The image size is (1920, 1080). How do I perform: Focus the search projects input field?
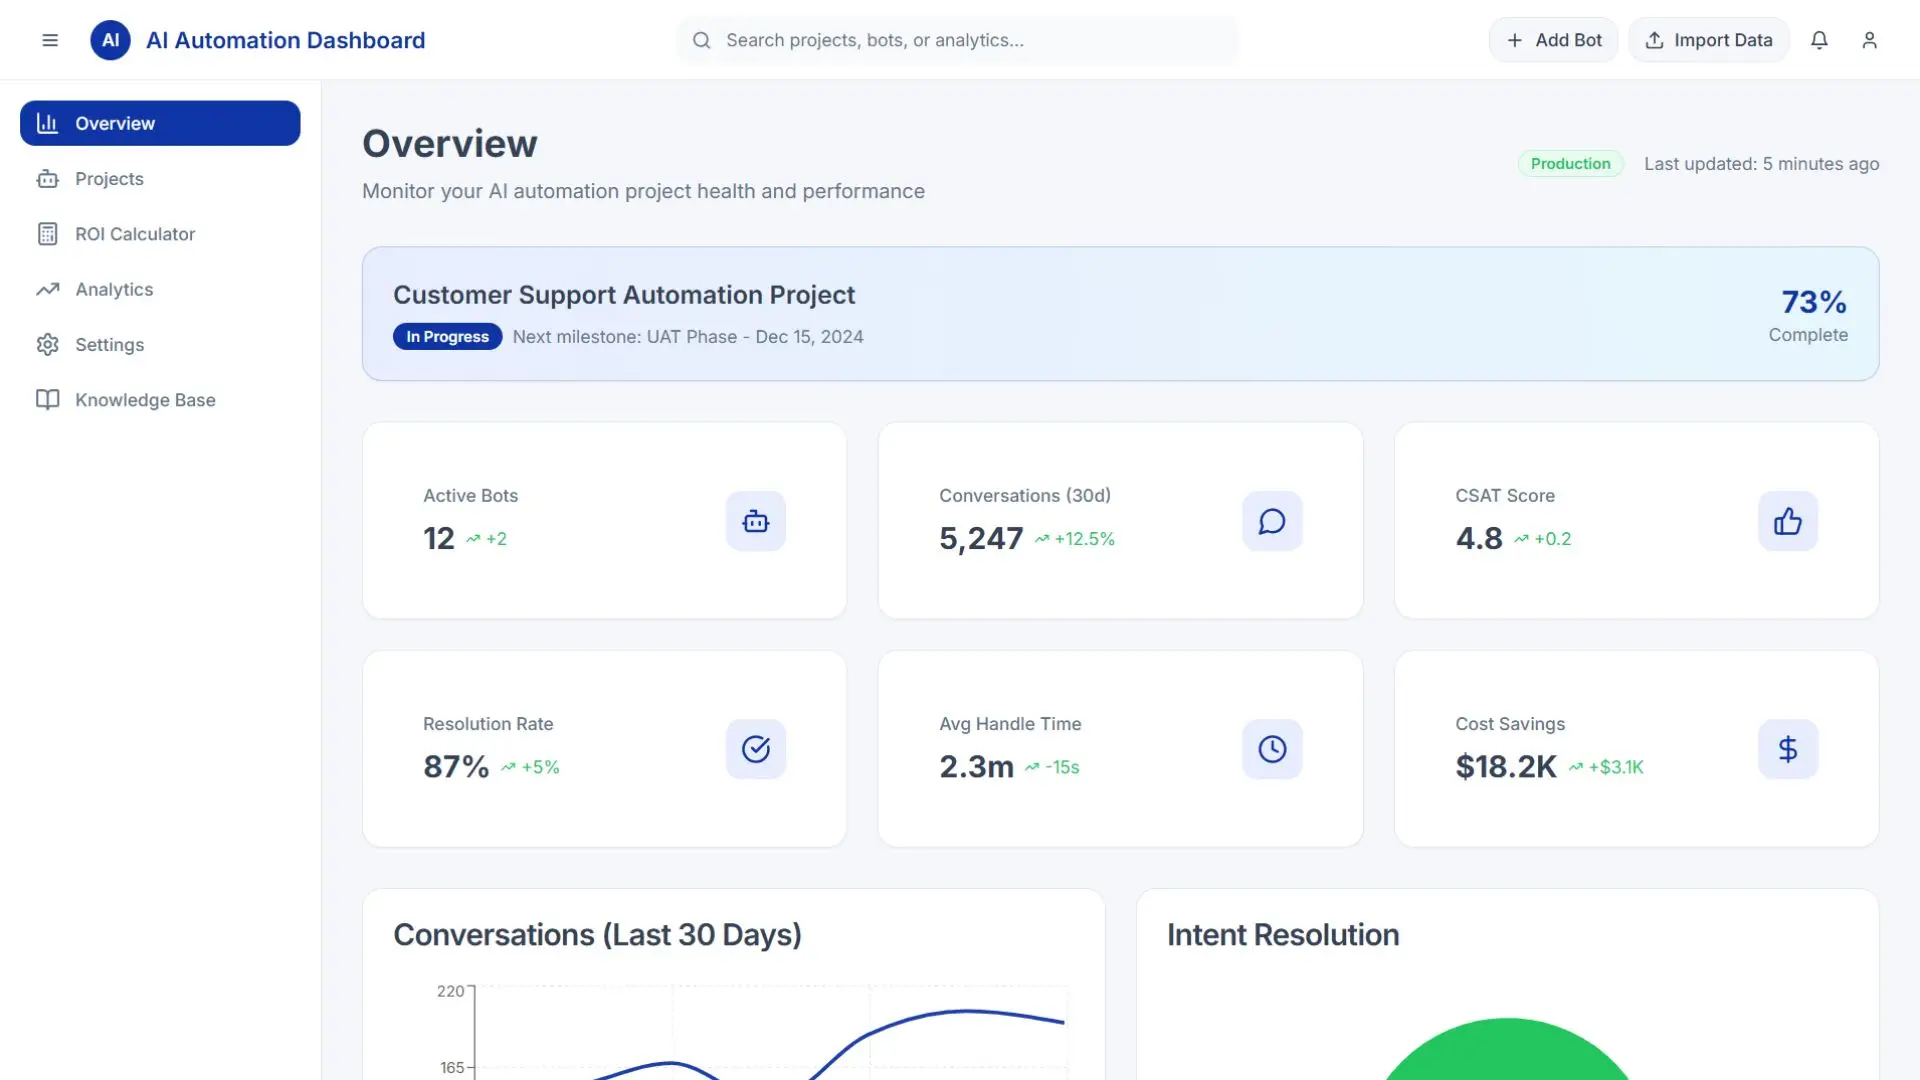tap(957, 40)
